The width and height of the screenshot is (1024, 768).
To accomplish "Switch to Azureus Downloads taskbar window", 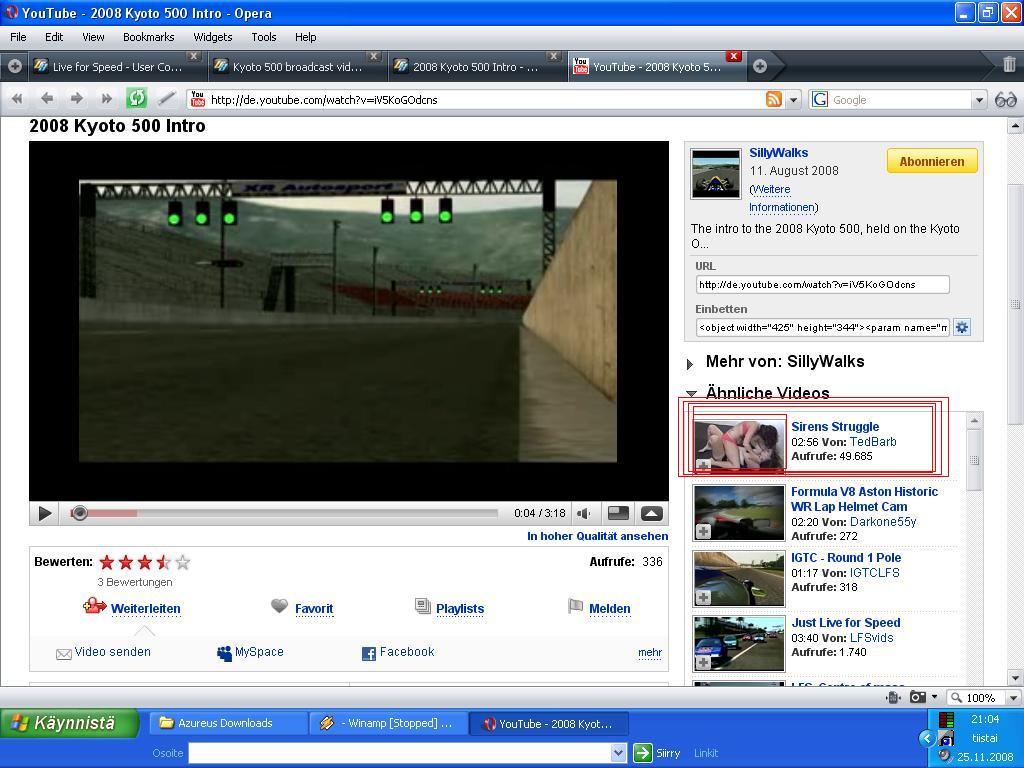I will pos(228,723).
